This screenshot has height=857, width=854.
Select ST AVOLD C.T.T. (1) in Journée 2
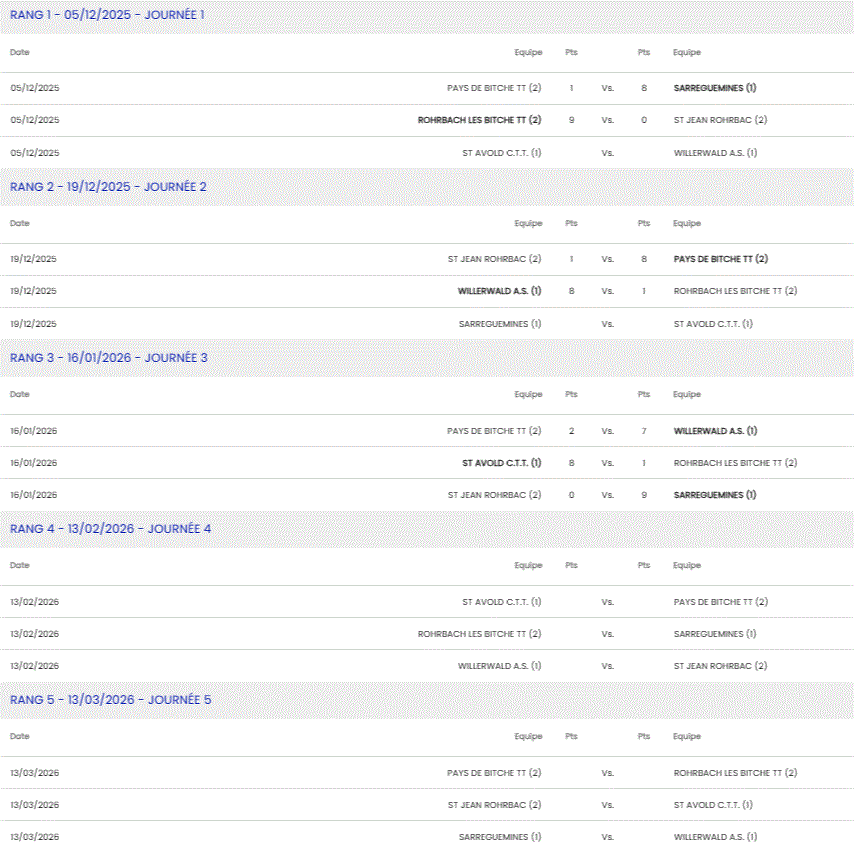pyautogui.click(x=713, y=324)
